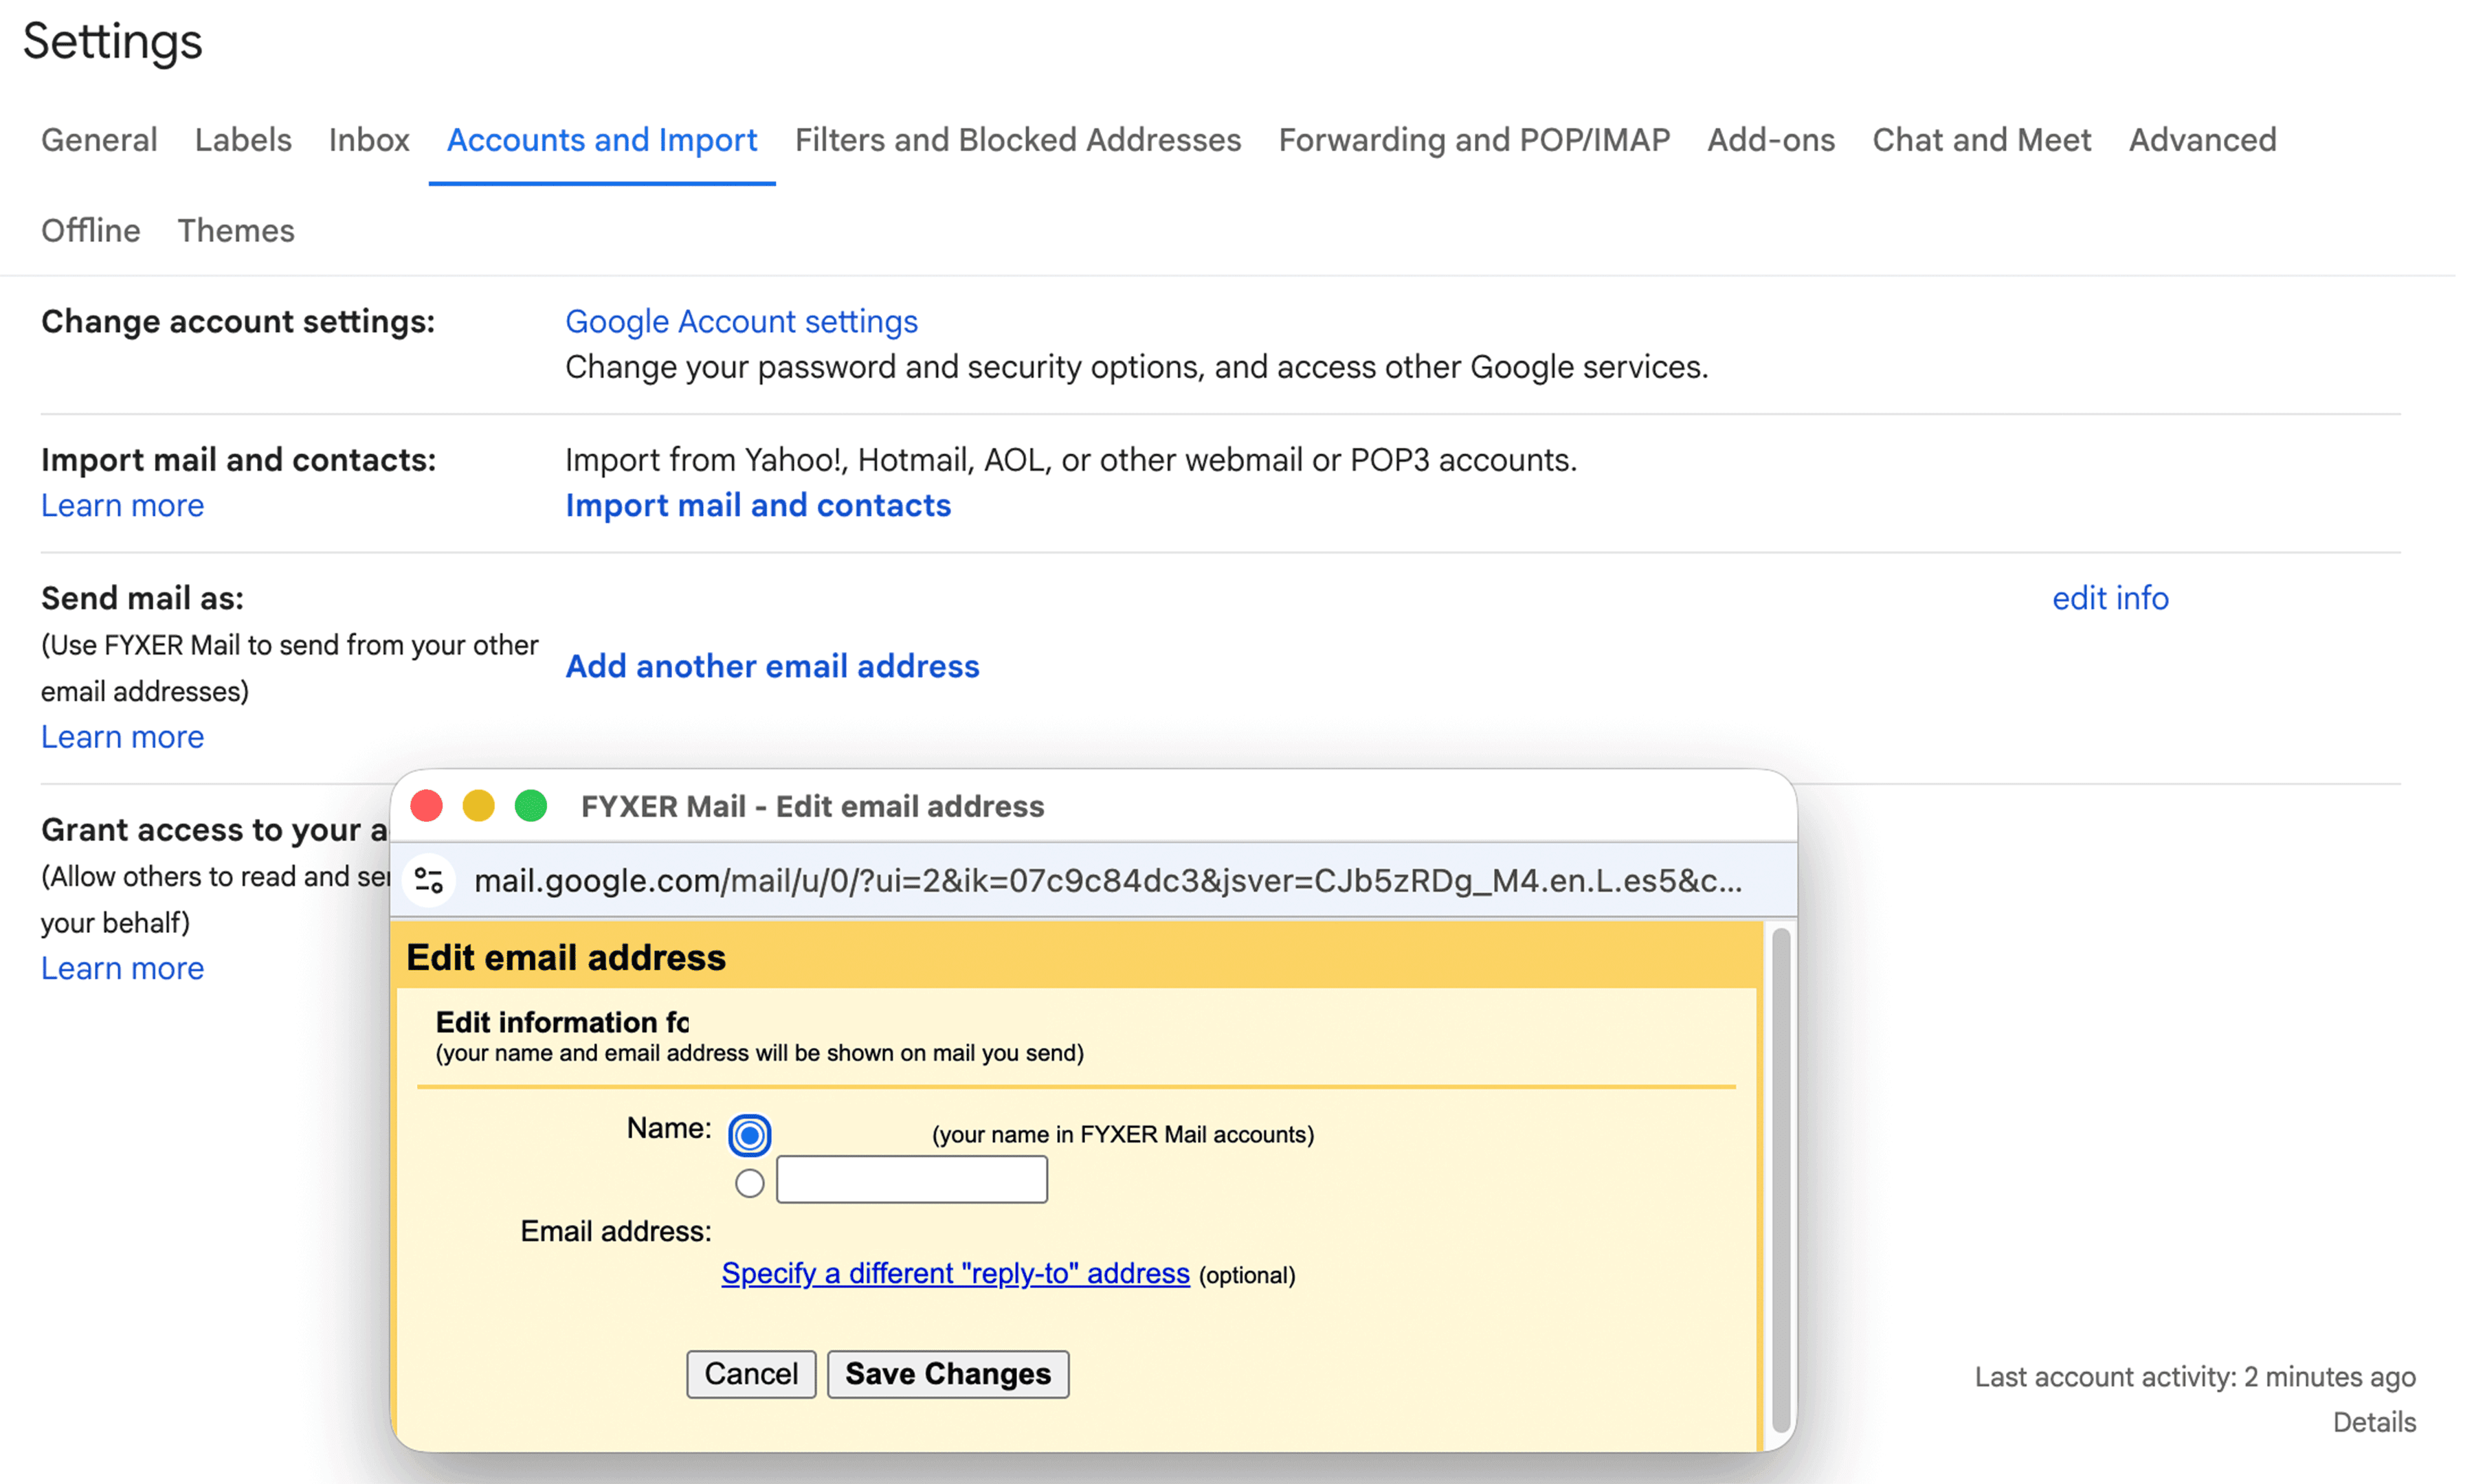Click the 'Email address:' label in popup

616,1231
